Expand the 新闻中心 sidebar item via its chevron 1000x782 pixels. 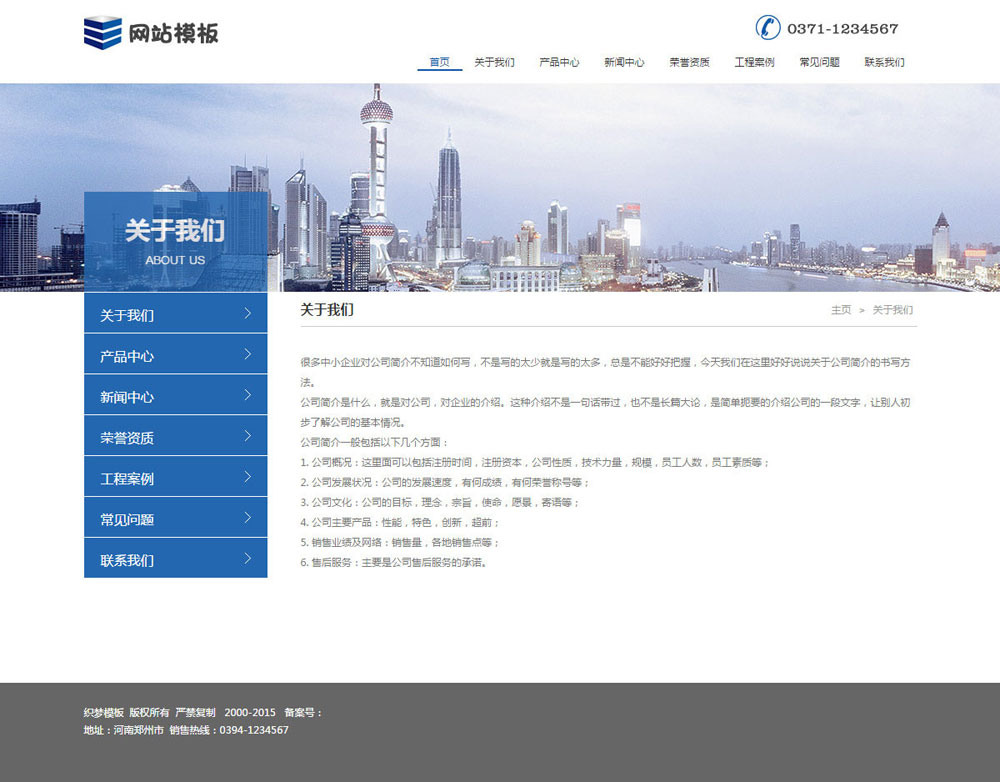click(x=248, y=395)
